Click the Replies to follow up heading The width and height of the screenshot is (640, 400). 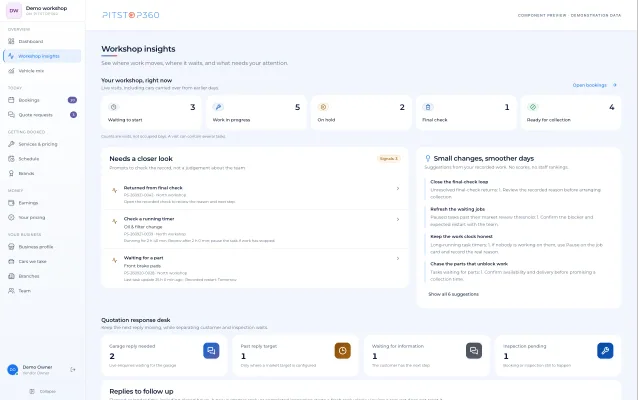point(141,391)
